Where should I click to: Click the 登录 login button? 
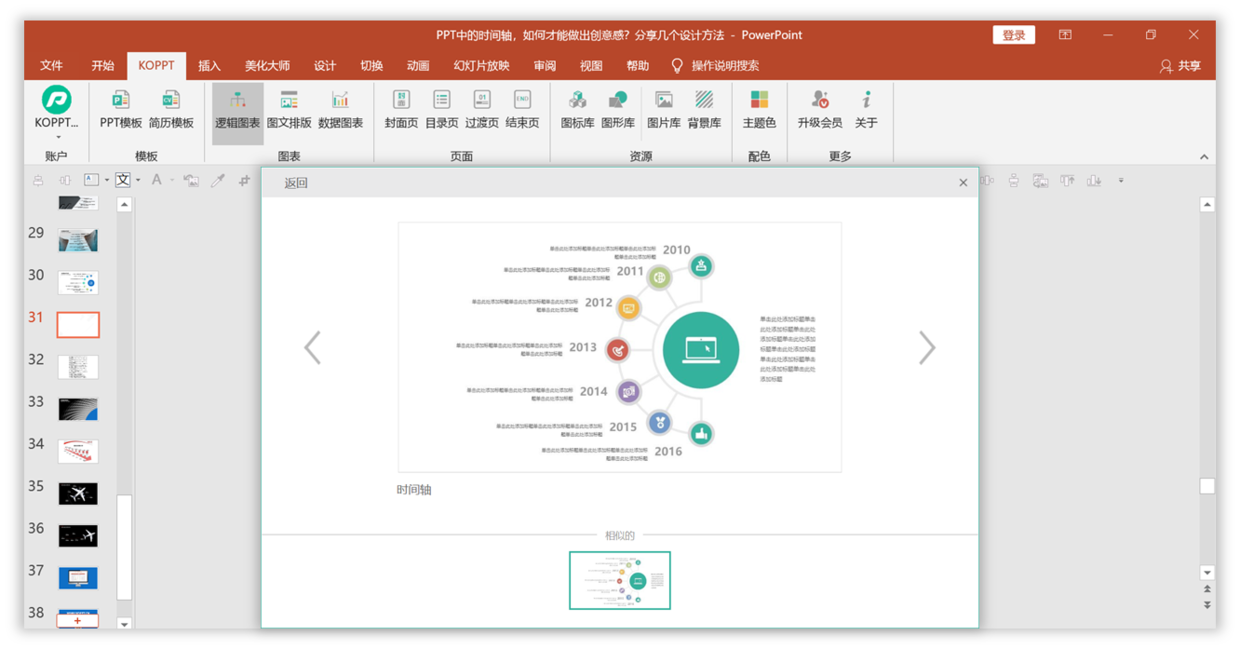1013,35
